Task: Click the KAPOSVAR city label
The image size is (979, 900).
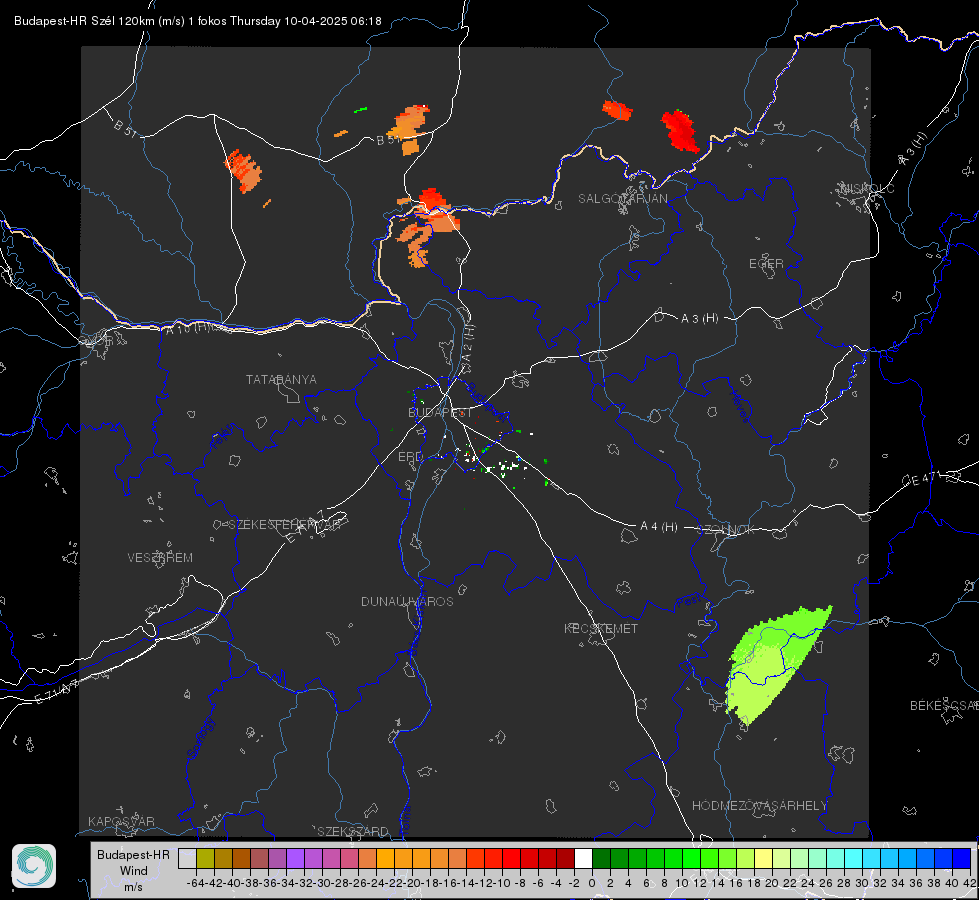Action: [121, 821]
